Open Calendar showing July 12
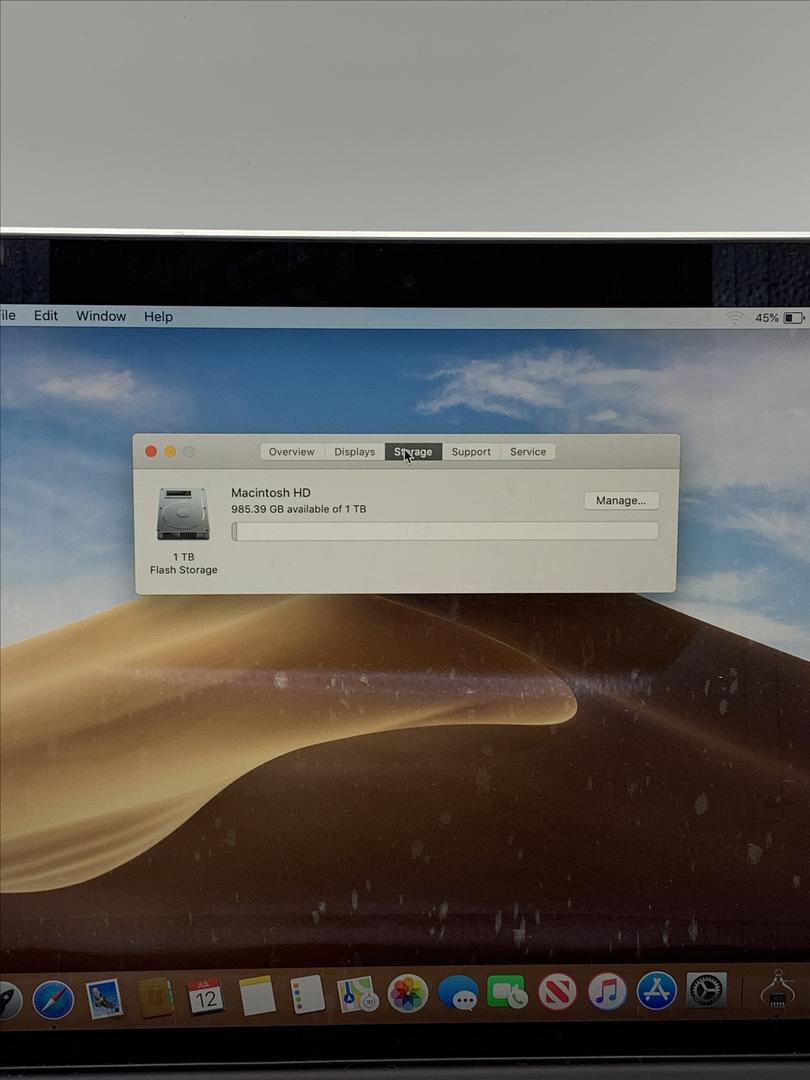Viewport: 810px width, 1080px height. (x=205, y=997)
